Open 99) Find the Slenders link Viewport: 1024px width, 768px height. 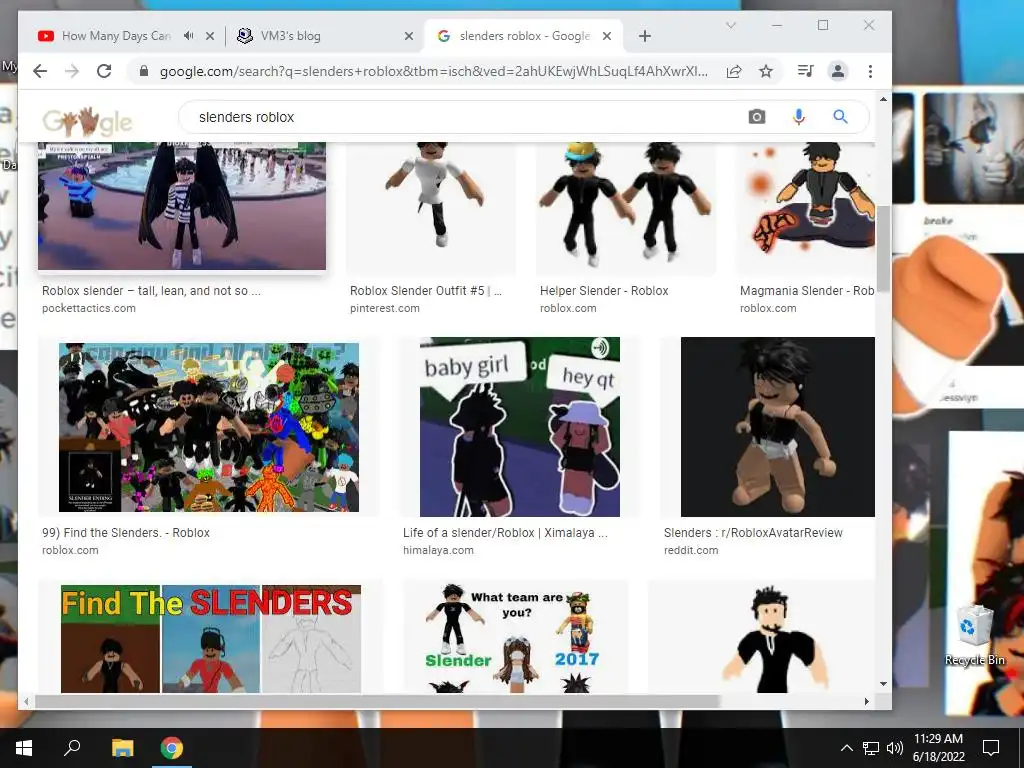click(x=126, y=532)
